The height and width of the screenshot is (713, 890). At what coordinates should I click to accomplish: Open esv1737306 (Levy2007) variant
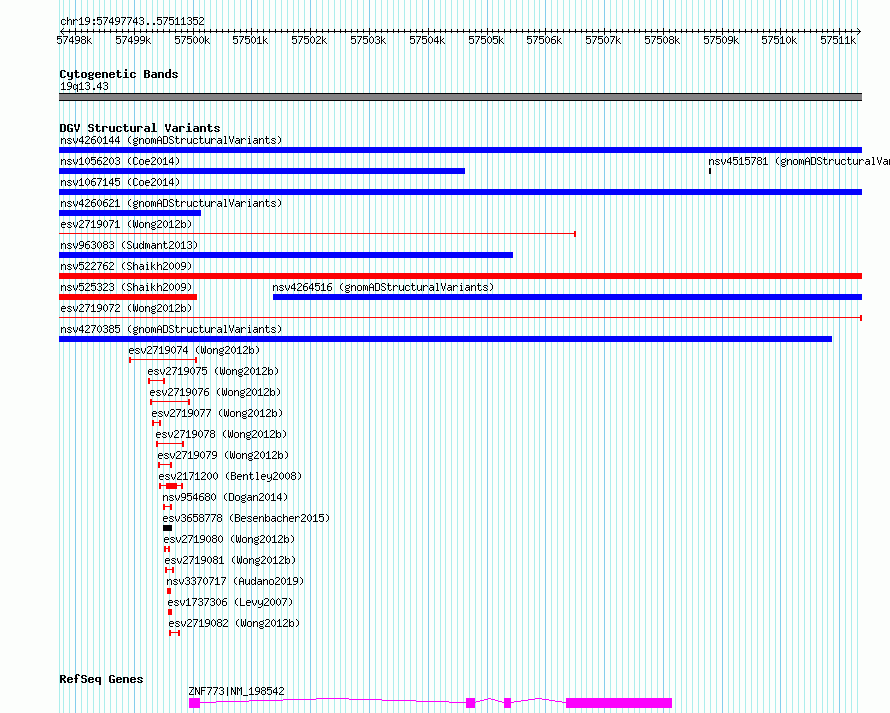point(230,602)
